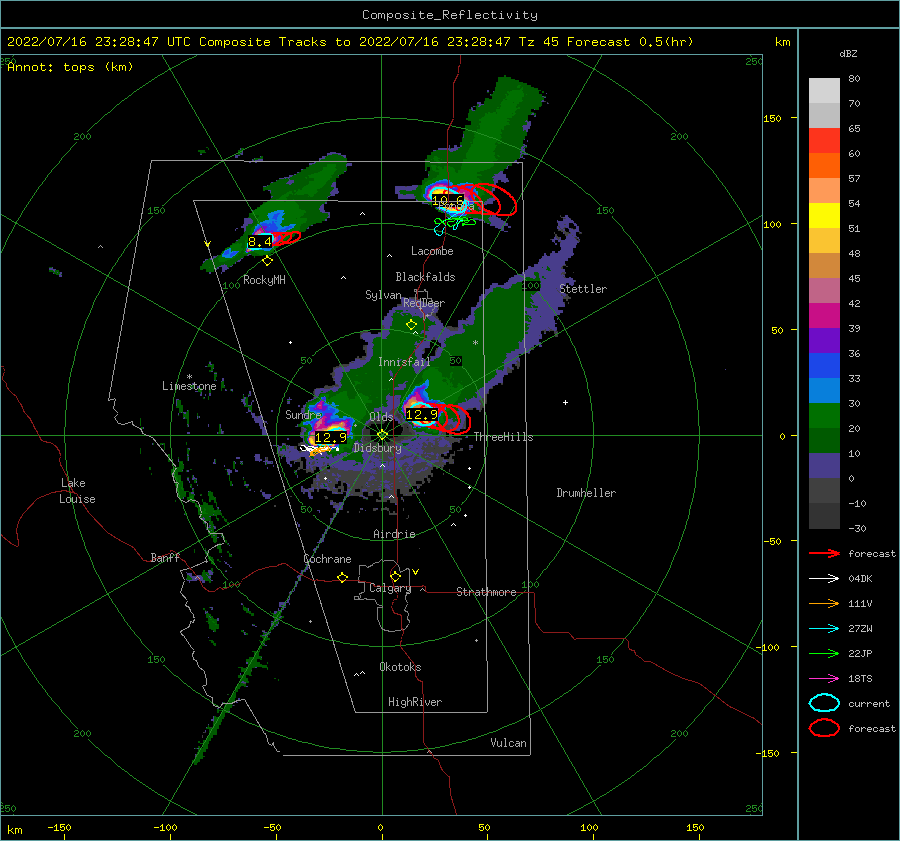900x841 pixels.
Task: Click the Drumheller label
Action: [586, 493]
